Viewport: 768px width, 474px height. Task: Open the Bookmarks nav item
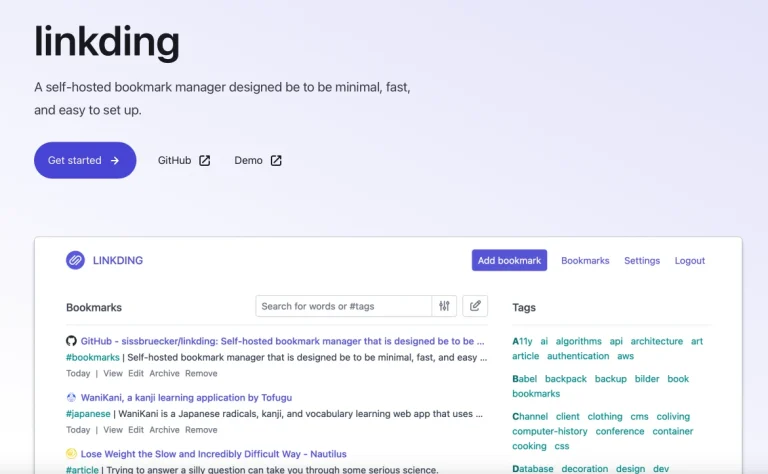pyautogui.click(x=585, y=261)
